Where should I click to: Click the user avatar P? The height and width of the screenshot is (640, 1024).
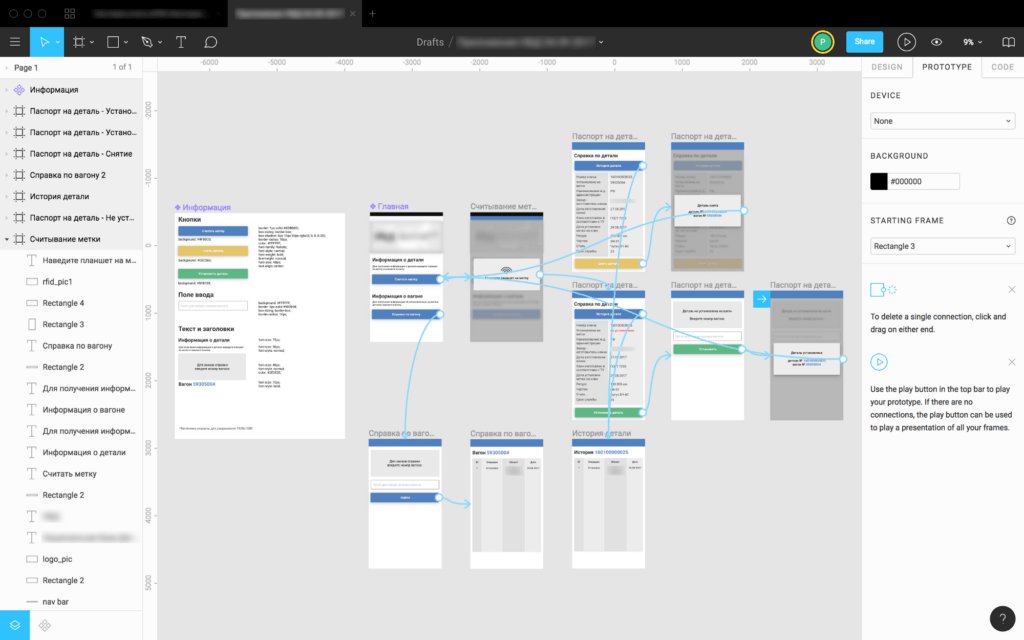(822, 42)
